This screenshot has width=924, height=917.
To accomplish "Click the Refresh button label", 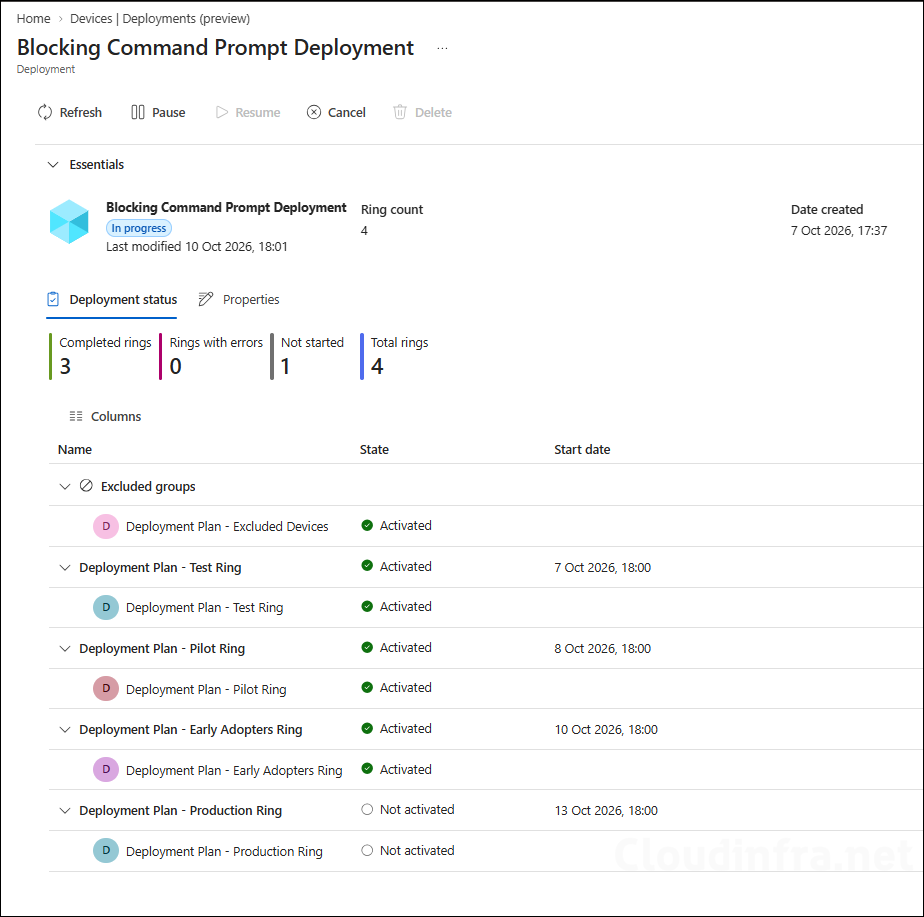I will [x=81, y=112].
